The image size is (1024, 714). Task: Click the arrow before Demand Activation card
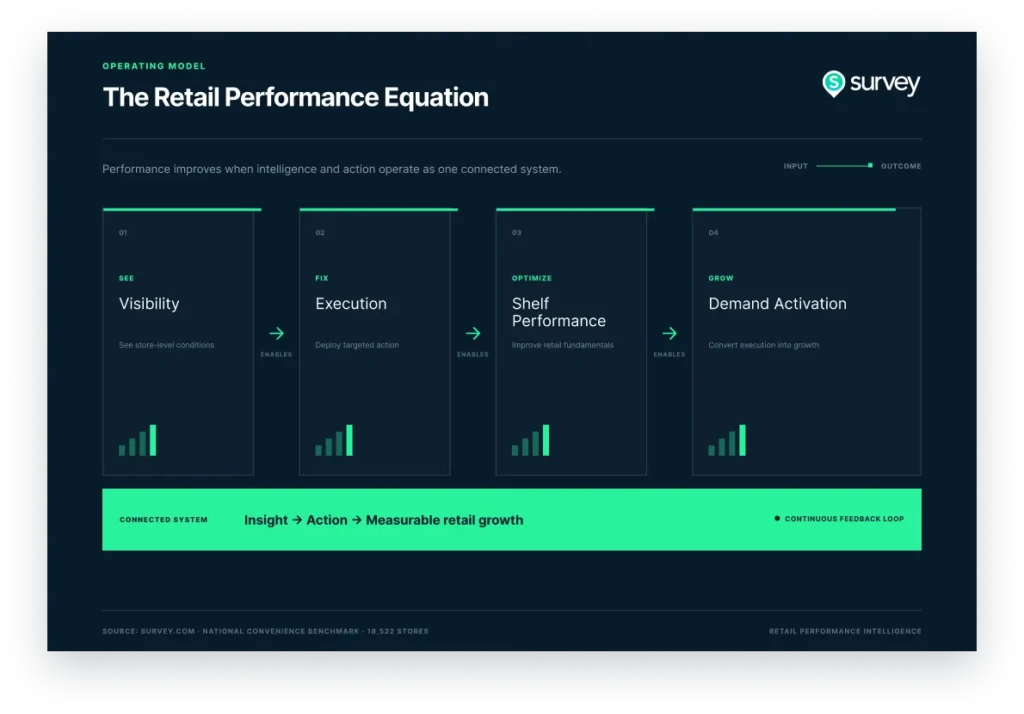[x=669, y=333]
